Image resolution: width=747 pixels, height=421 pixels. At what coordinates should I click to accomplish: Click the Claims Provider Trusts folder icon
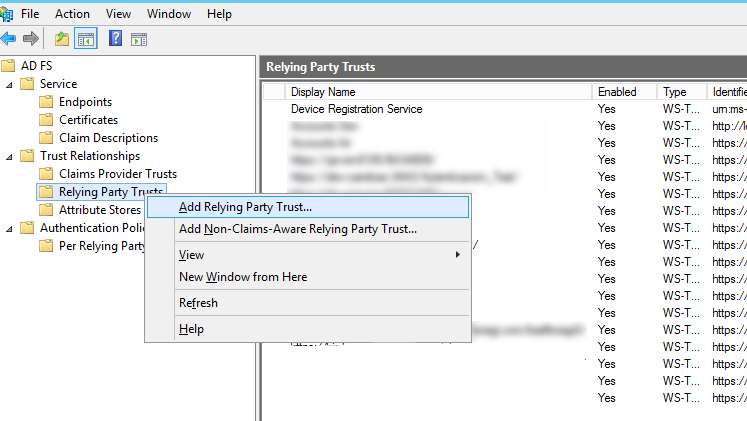click(x=46, y=174)
